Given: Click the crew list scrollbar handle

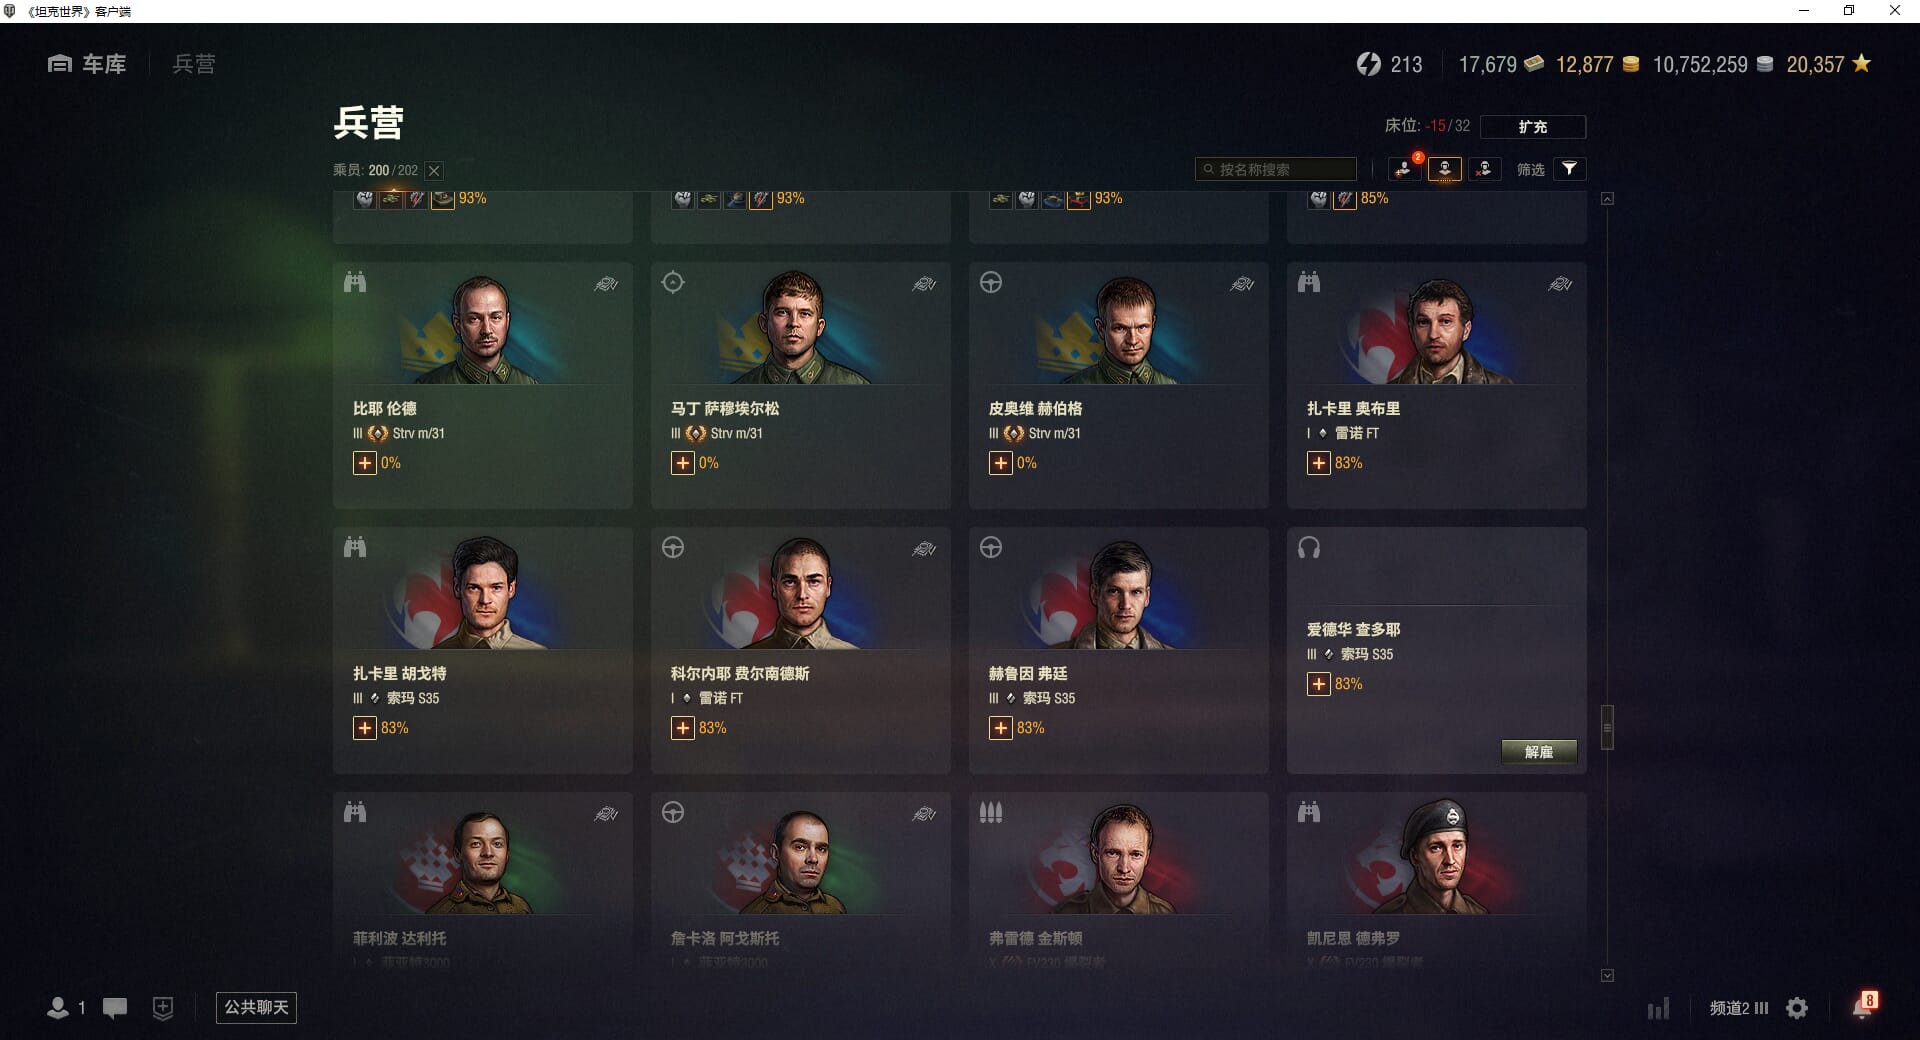Looking at the screenshot, I should pos(1607,727).
